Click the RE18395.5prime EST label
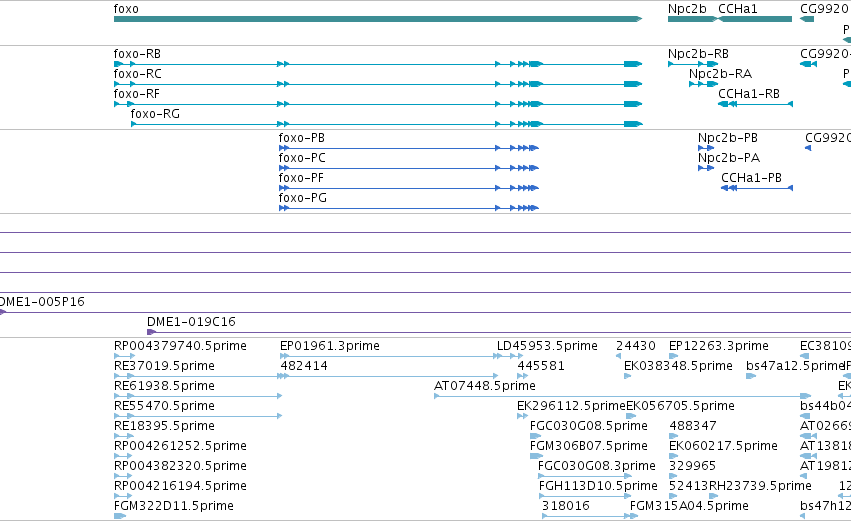Viewport: 851px width, 521px height. point(164,426)
